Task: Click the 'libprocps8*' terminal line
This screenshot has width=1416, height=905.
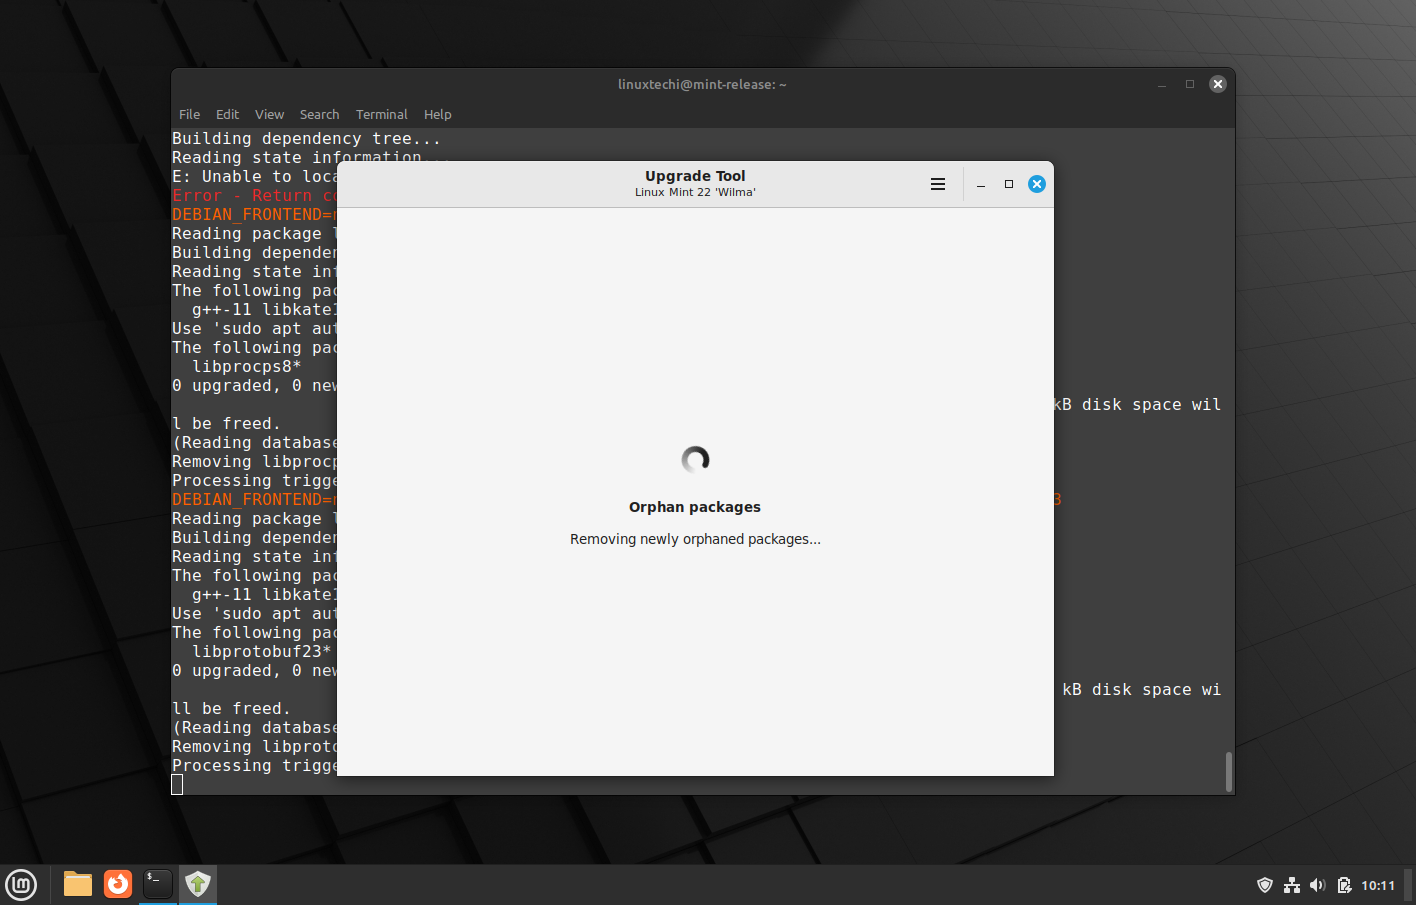Action: pos(247,367)
